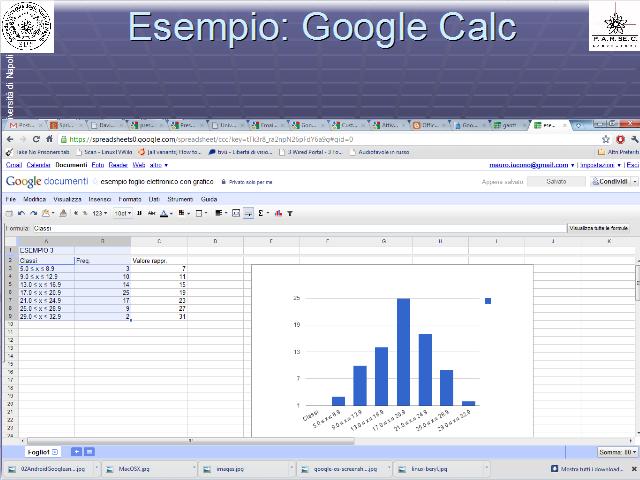The image size is (640, 480).
Task: Open the wrench settings icon in Chrome
Action: click(635, 140)
